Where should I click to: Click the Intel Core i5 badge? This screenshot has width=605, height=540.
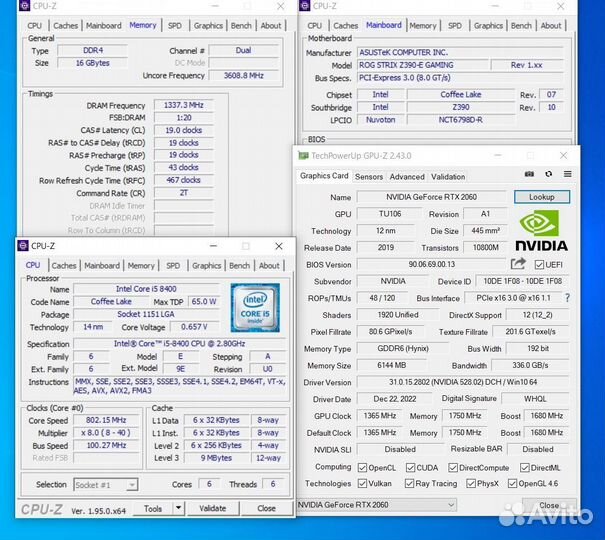255,308
